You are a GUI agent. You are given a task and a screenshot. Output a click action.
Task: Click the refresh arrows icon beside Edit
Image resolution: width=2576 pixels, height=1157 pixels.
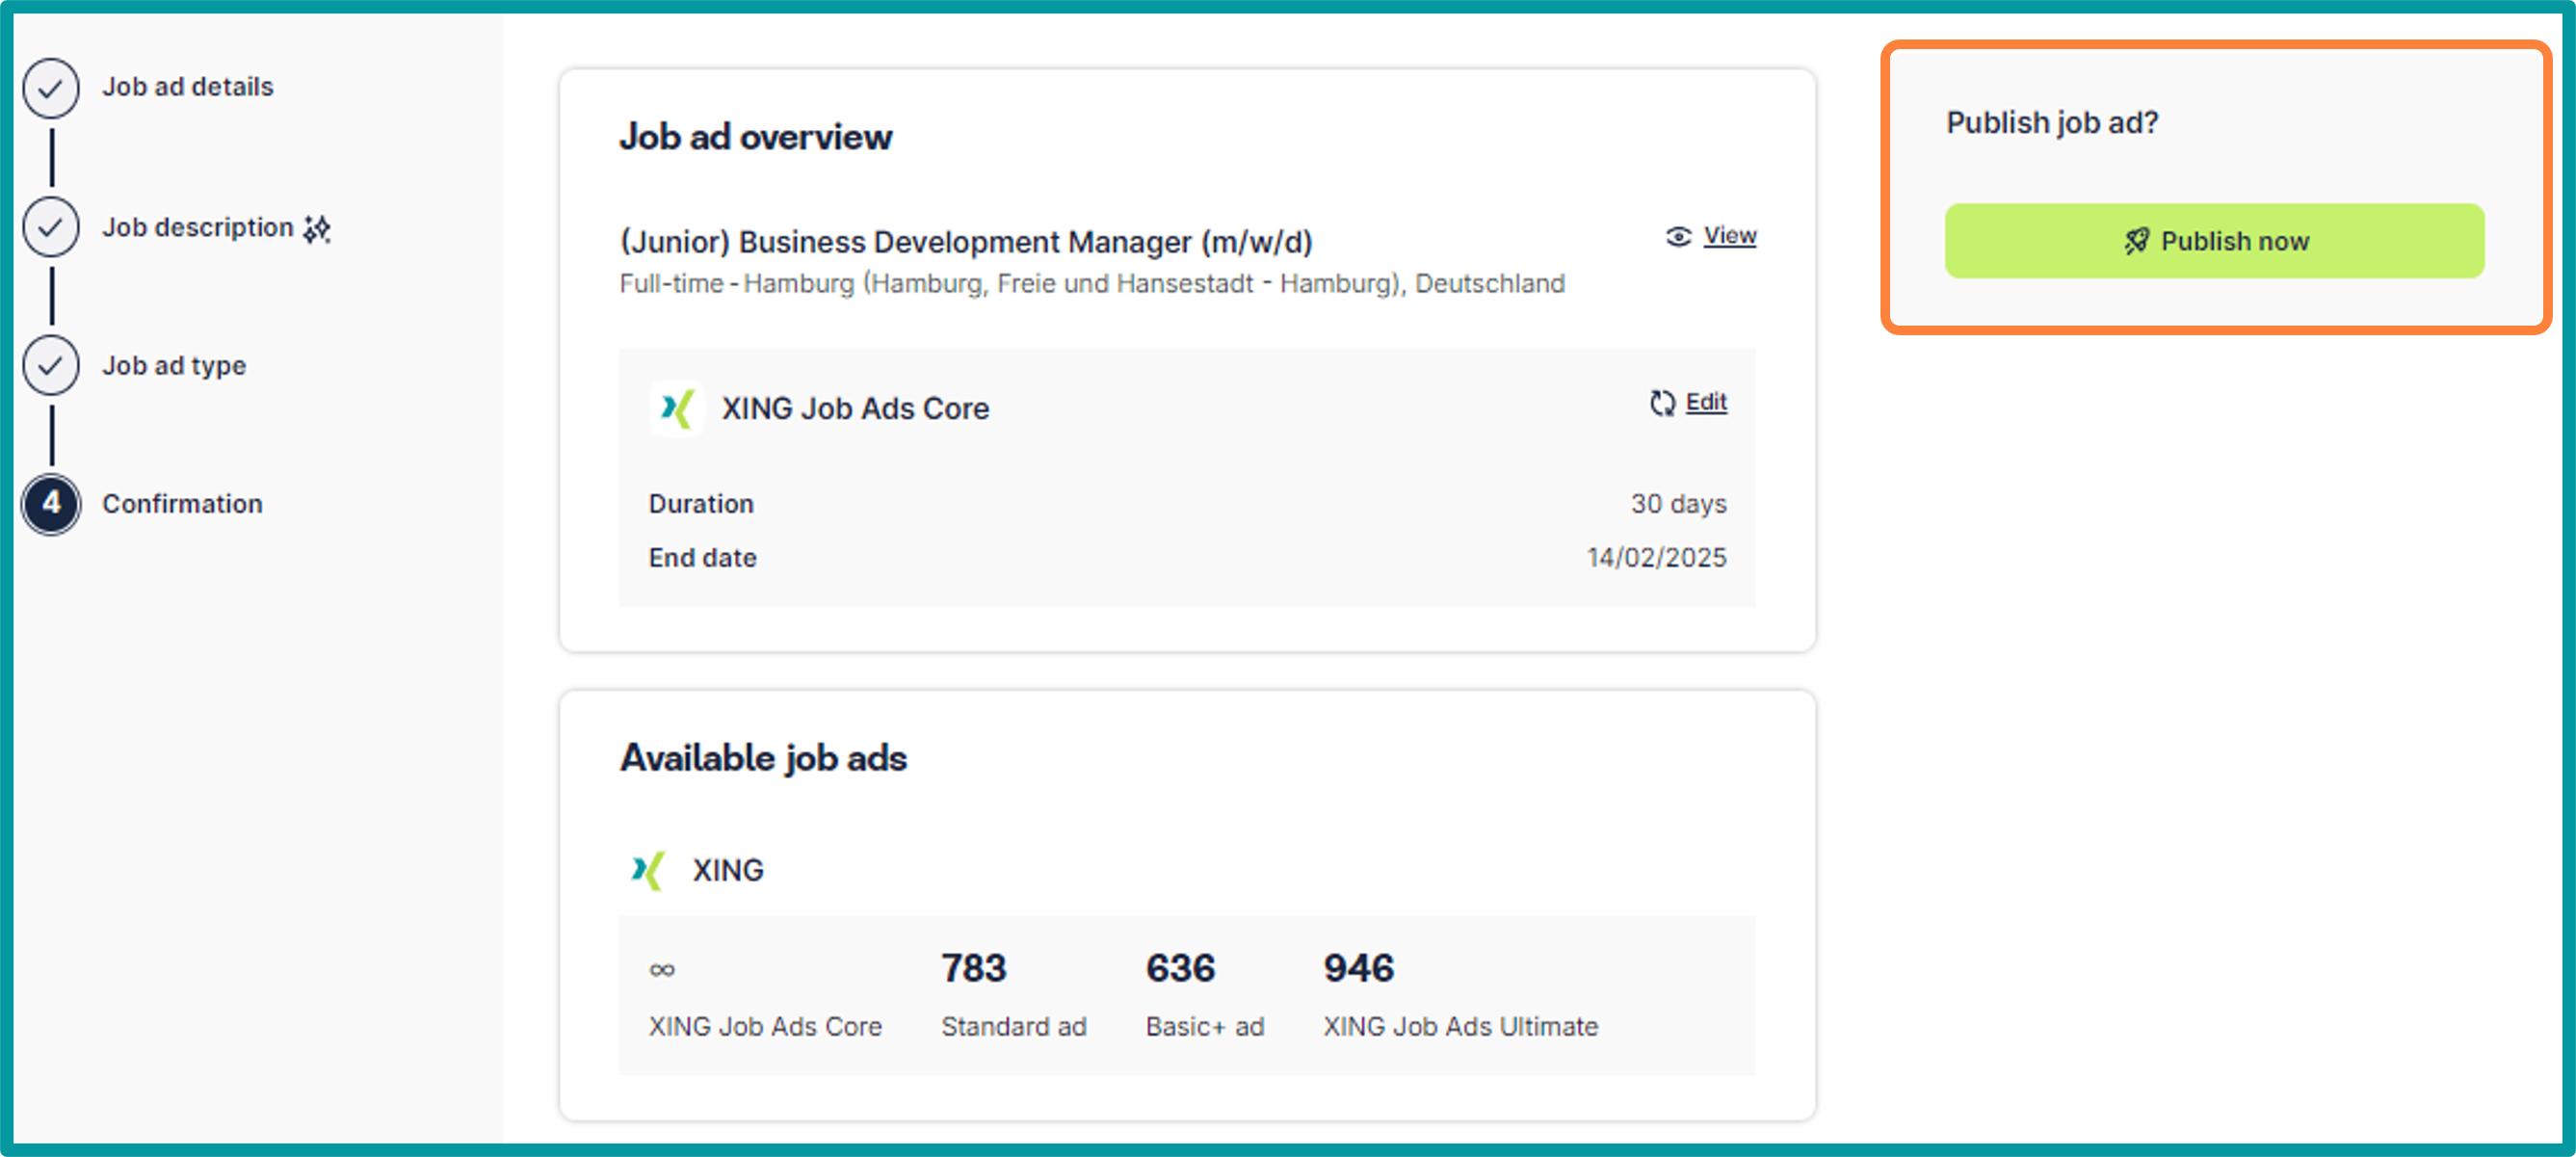tap(1661, 402)
